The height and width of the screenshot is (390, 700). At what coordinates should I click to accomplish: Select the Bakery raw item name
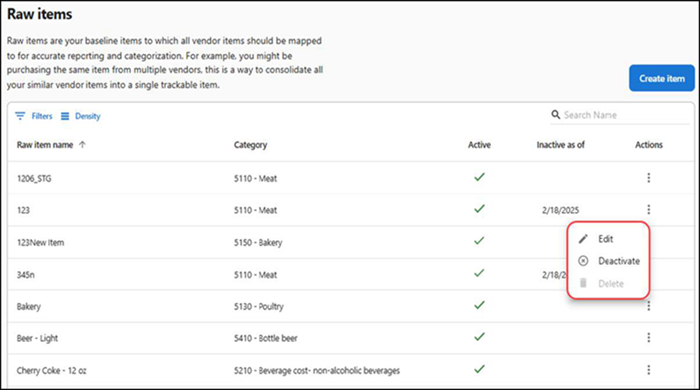(x=29, y=307)
